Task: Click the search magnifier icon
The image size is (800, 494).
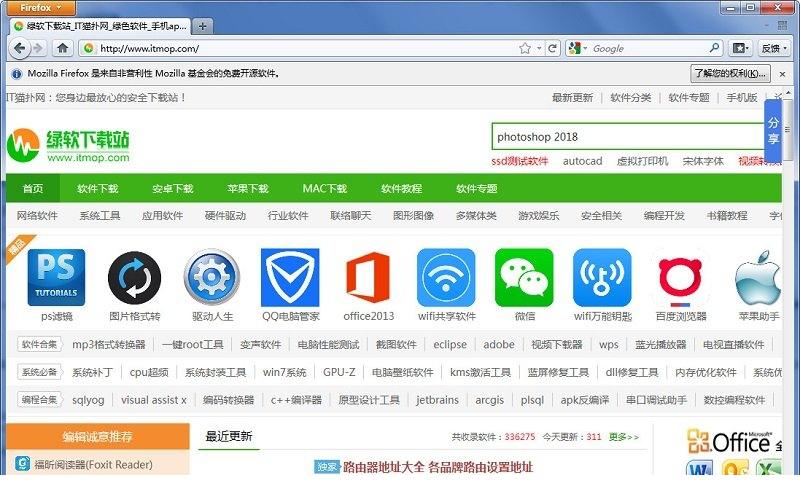Action: pos(715,48)
